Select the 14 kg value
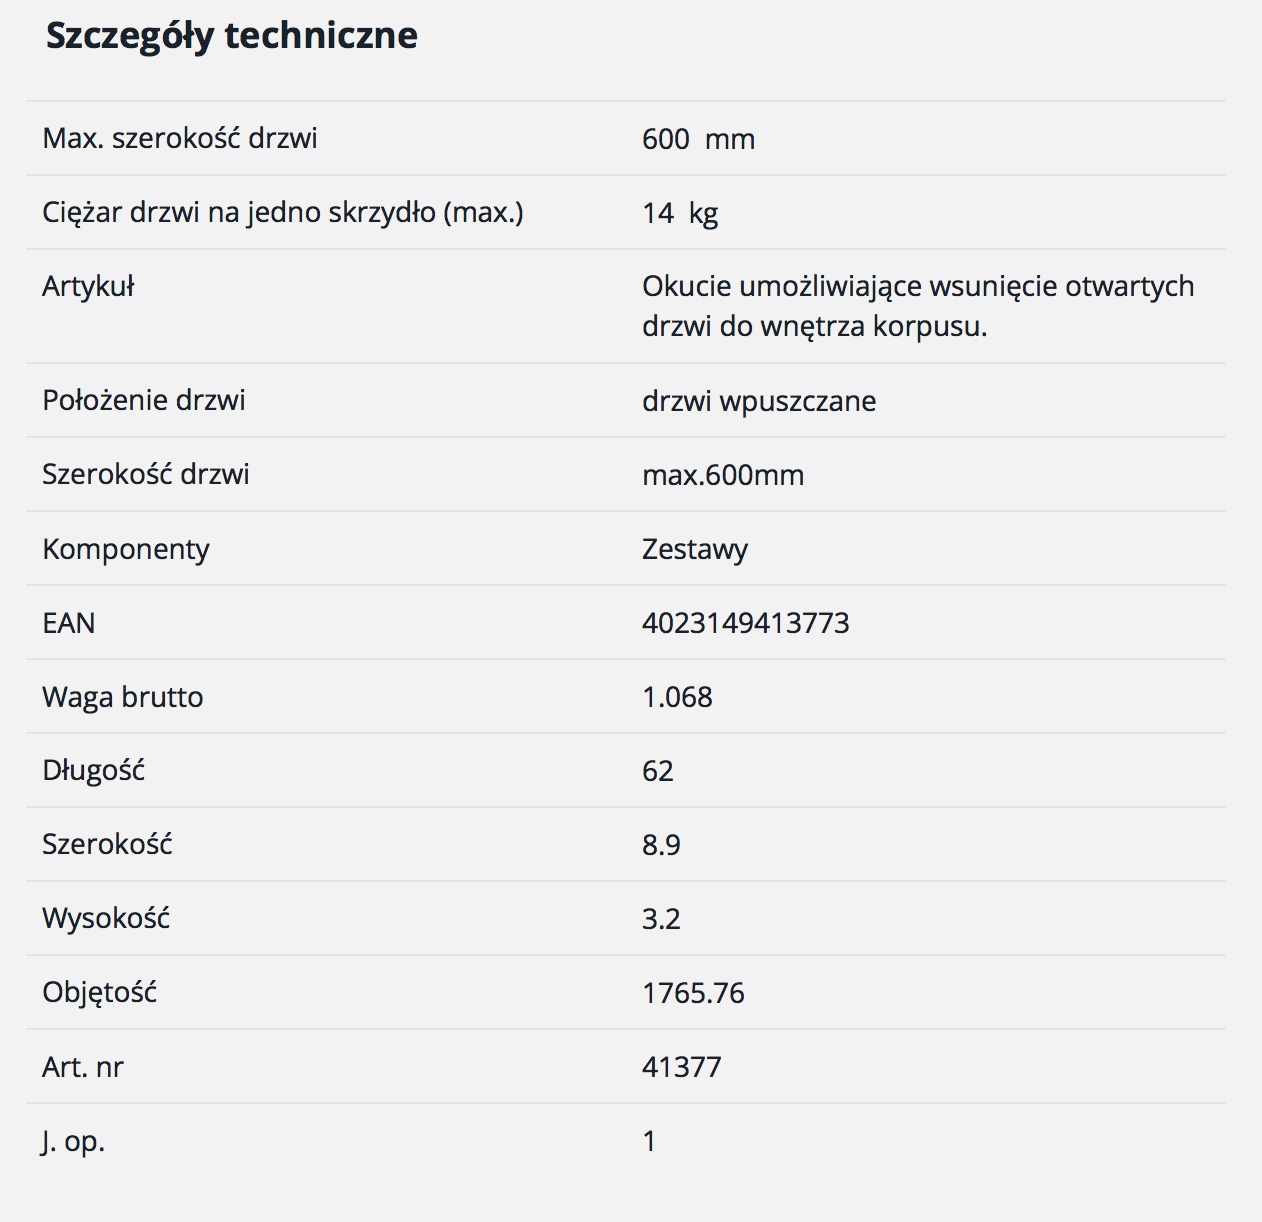The height and width of the screenshot is (1222, 1262). tap(680, 213)
